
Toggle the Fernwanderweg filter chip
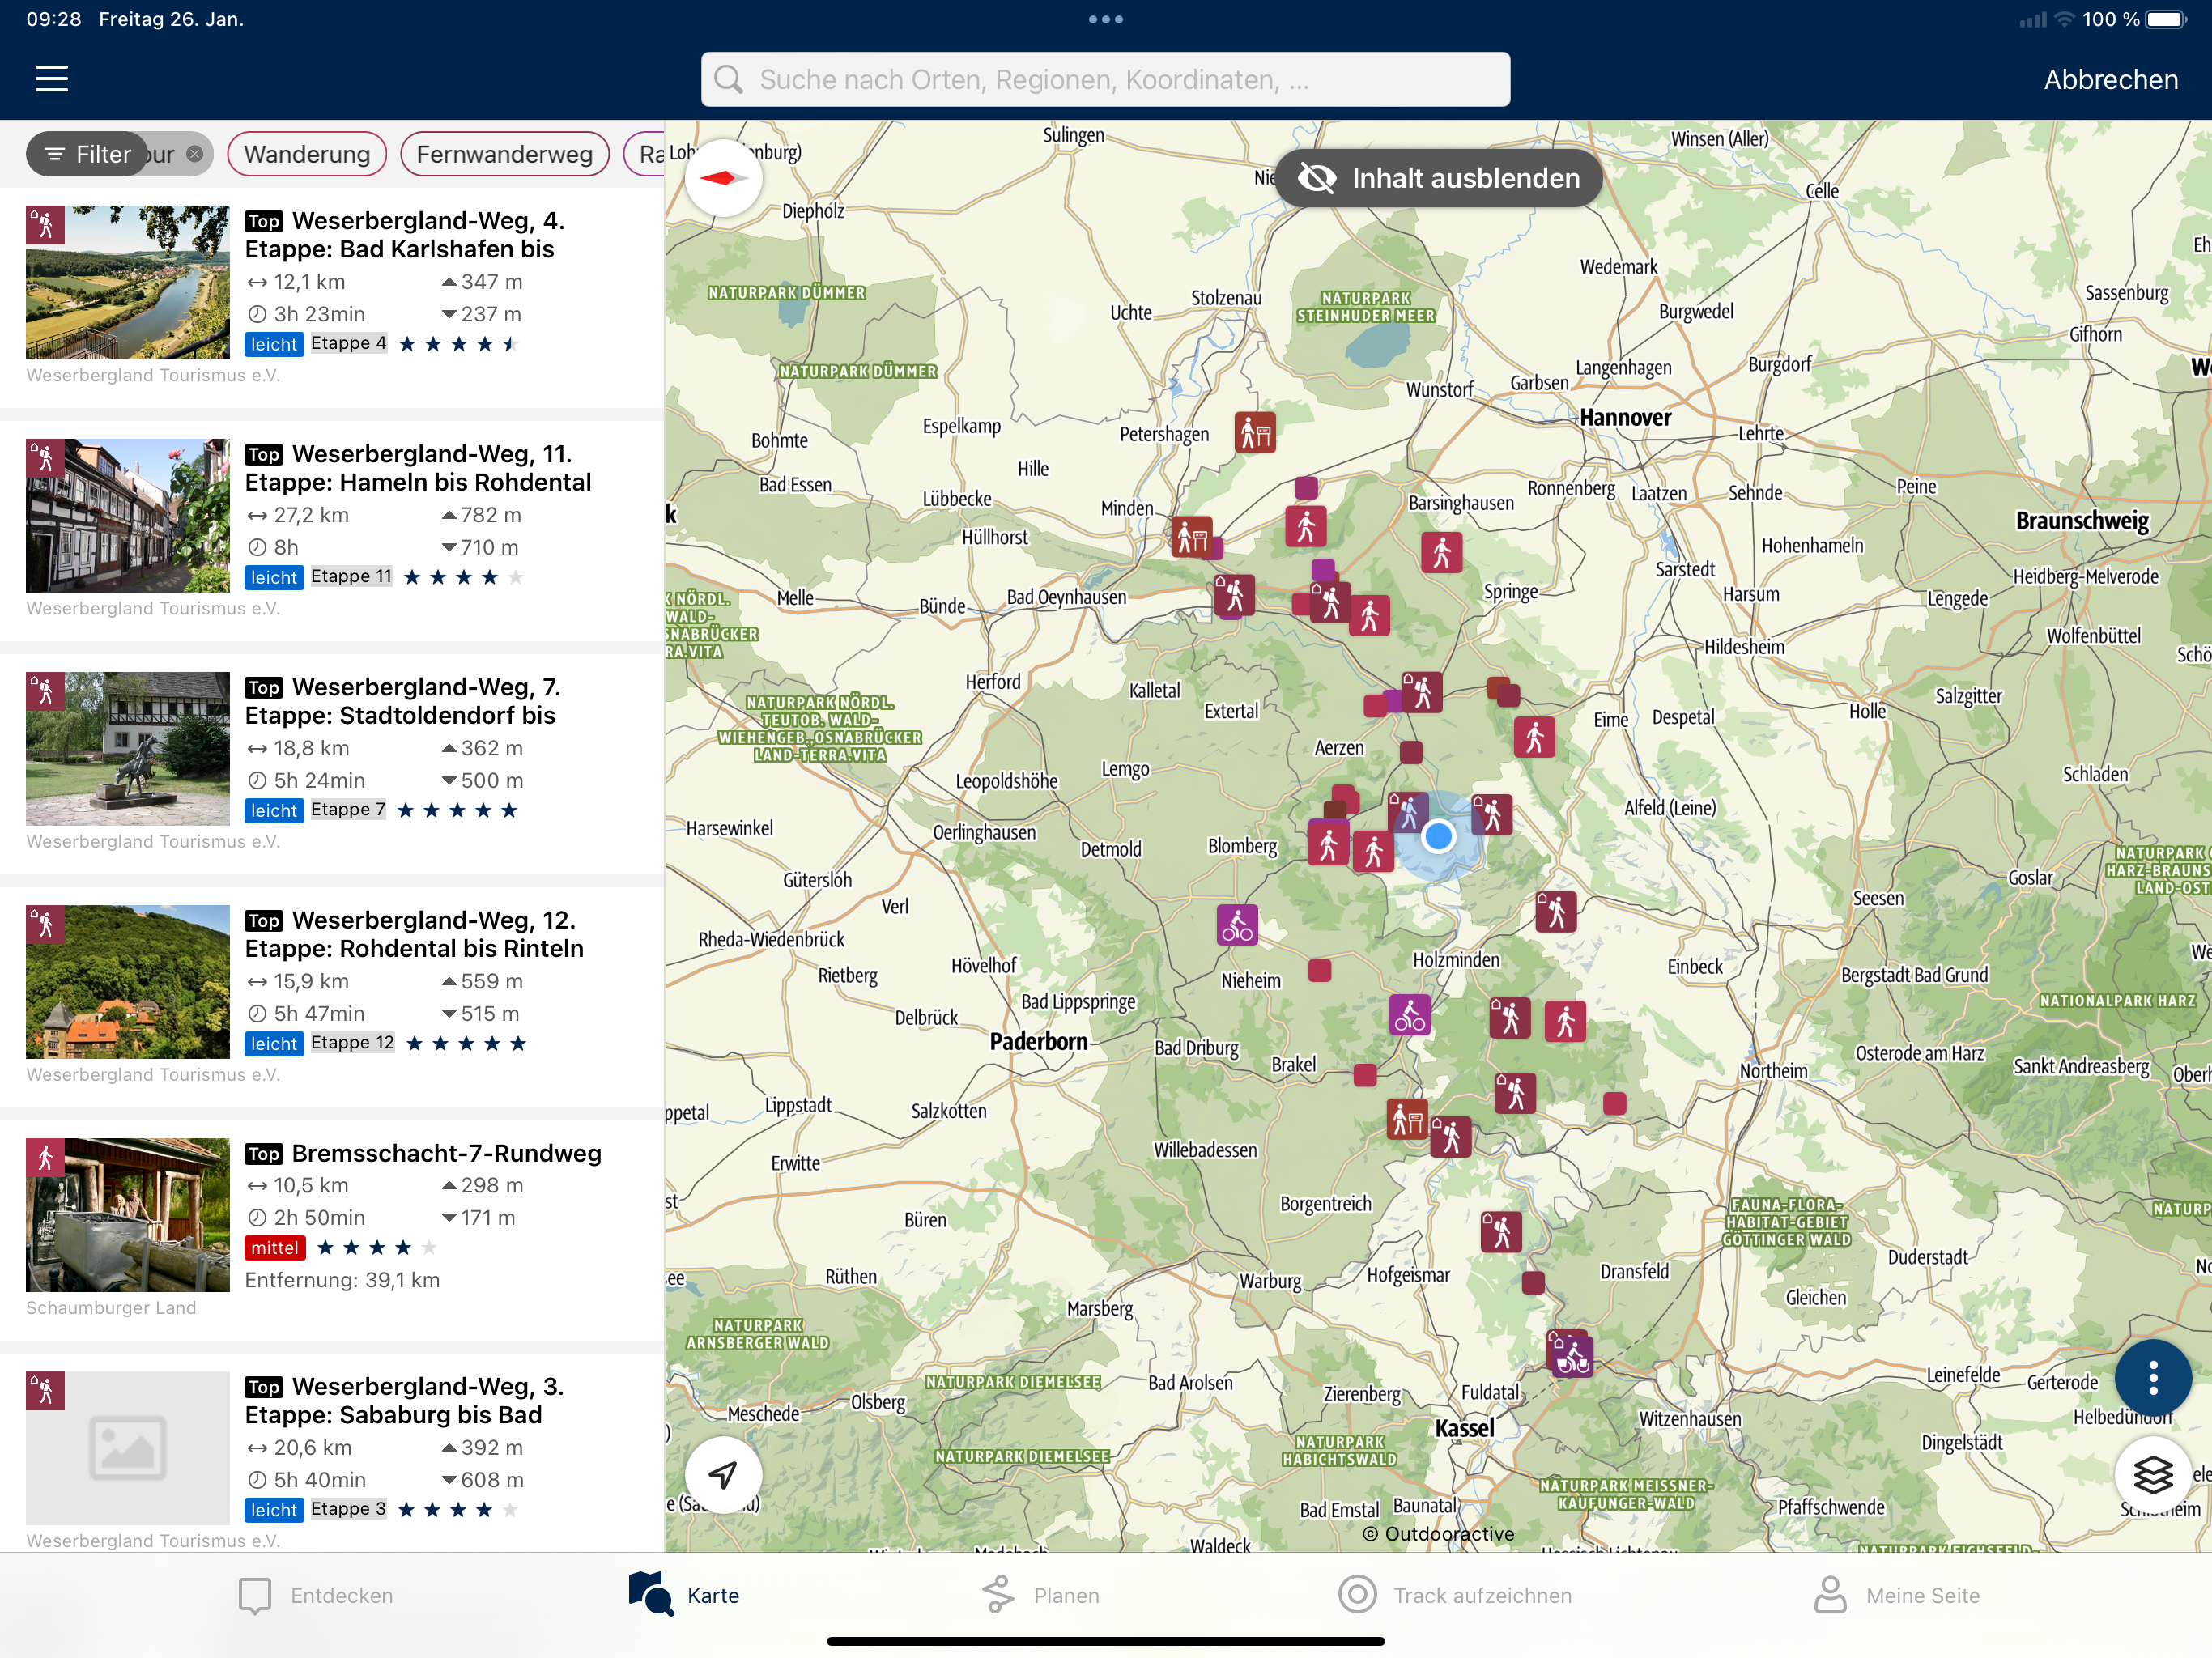[x=505, y=155]
